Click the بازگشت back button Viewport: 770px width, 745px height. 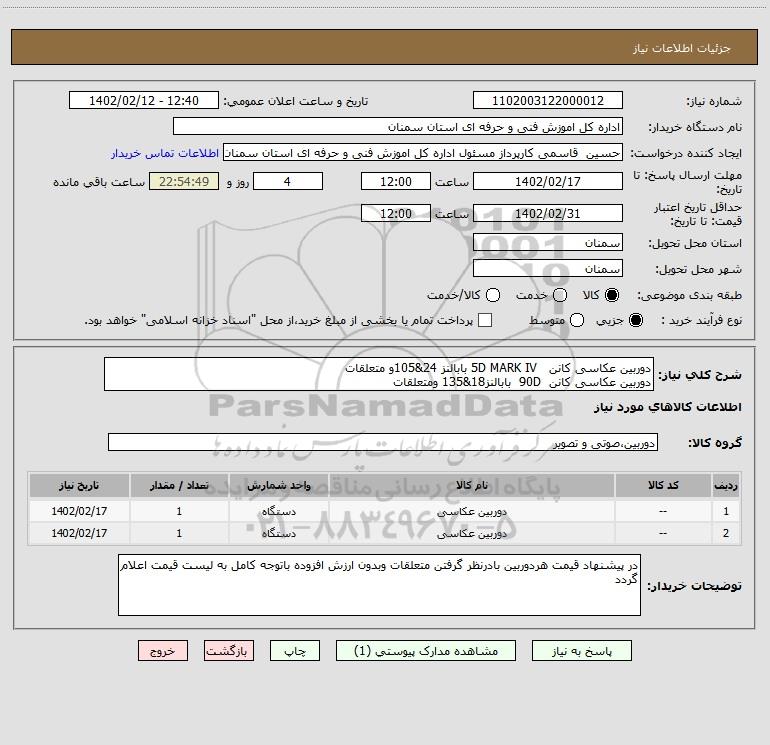point(229,651)
